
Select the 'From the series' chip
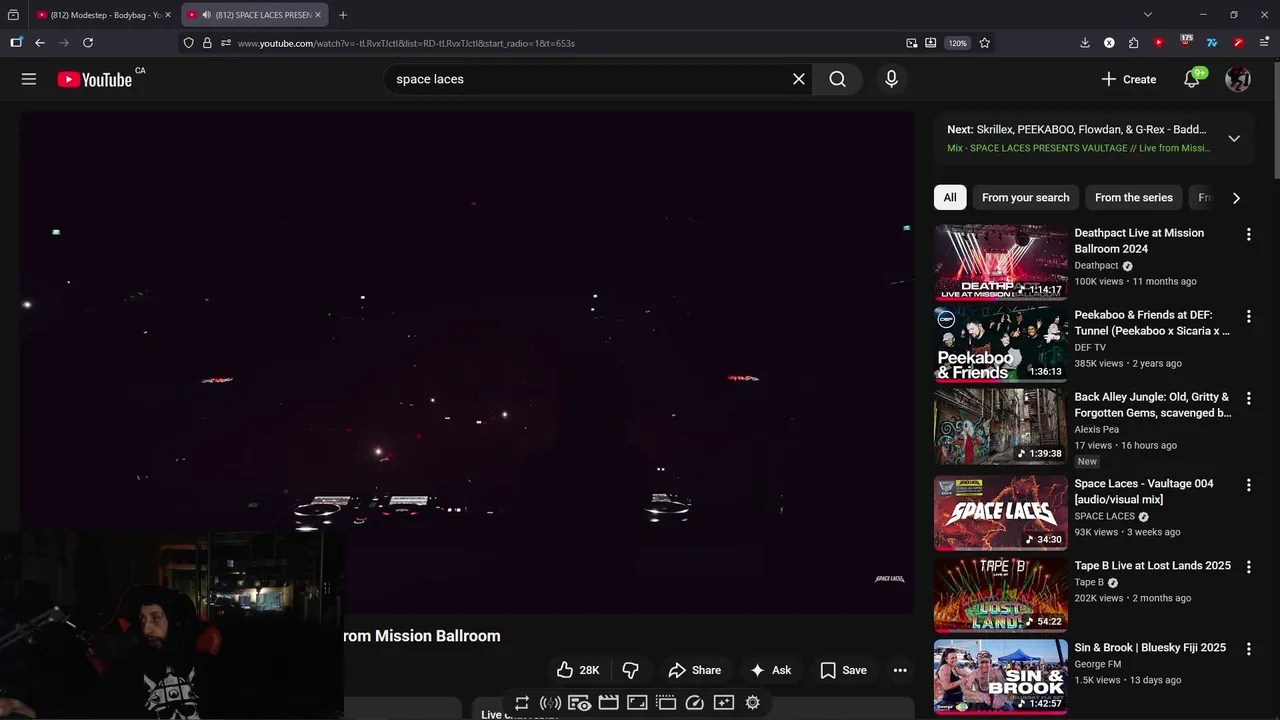click(x=1133, y=197)
